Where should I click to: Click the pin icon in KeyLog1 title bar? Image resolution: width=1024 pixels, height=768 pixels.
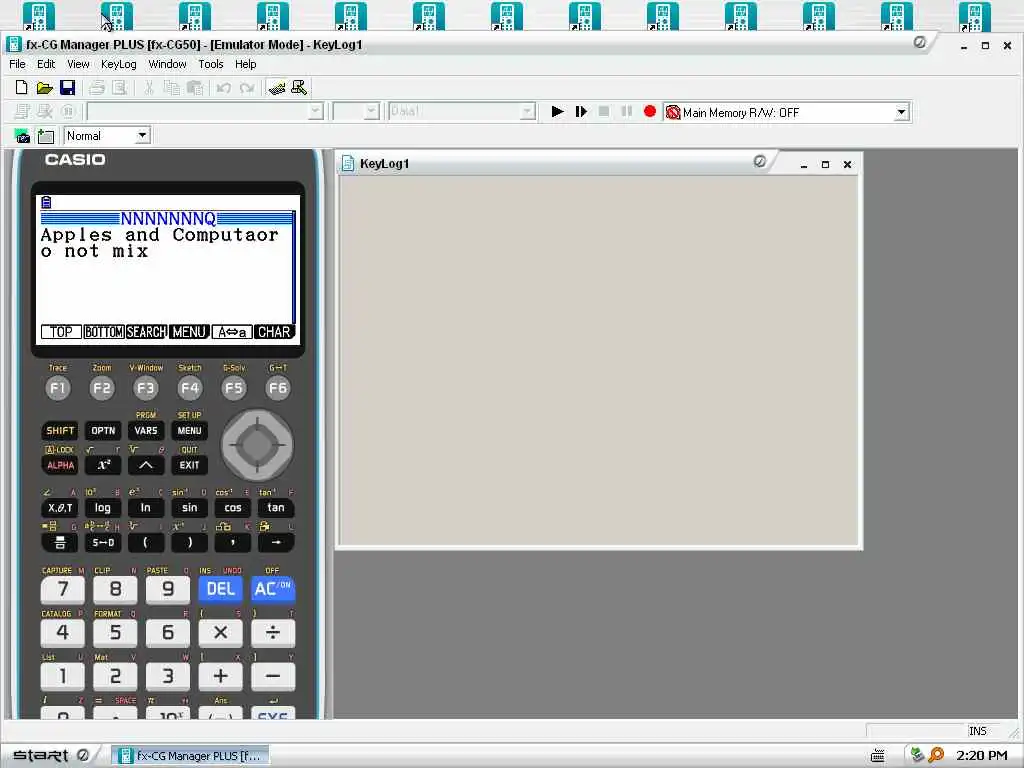pos(760,161)
